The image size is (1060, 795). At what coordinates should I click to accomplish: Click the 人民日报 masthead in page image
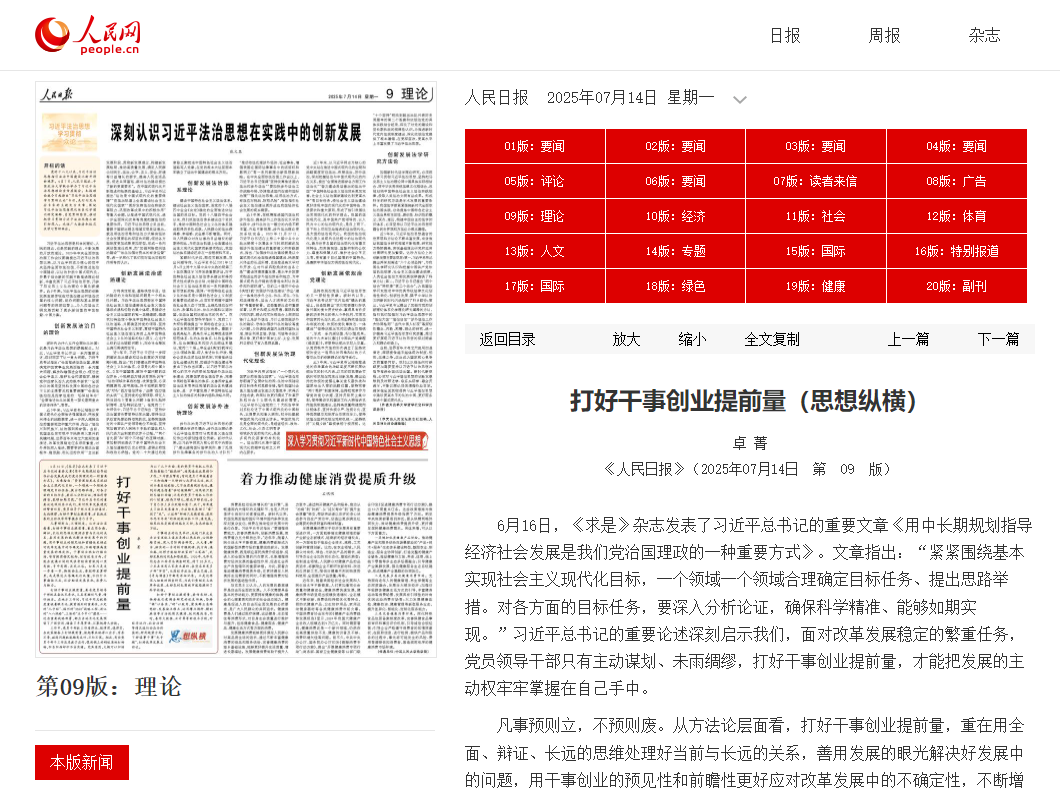click(56, 94)
